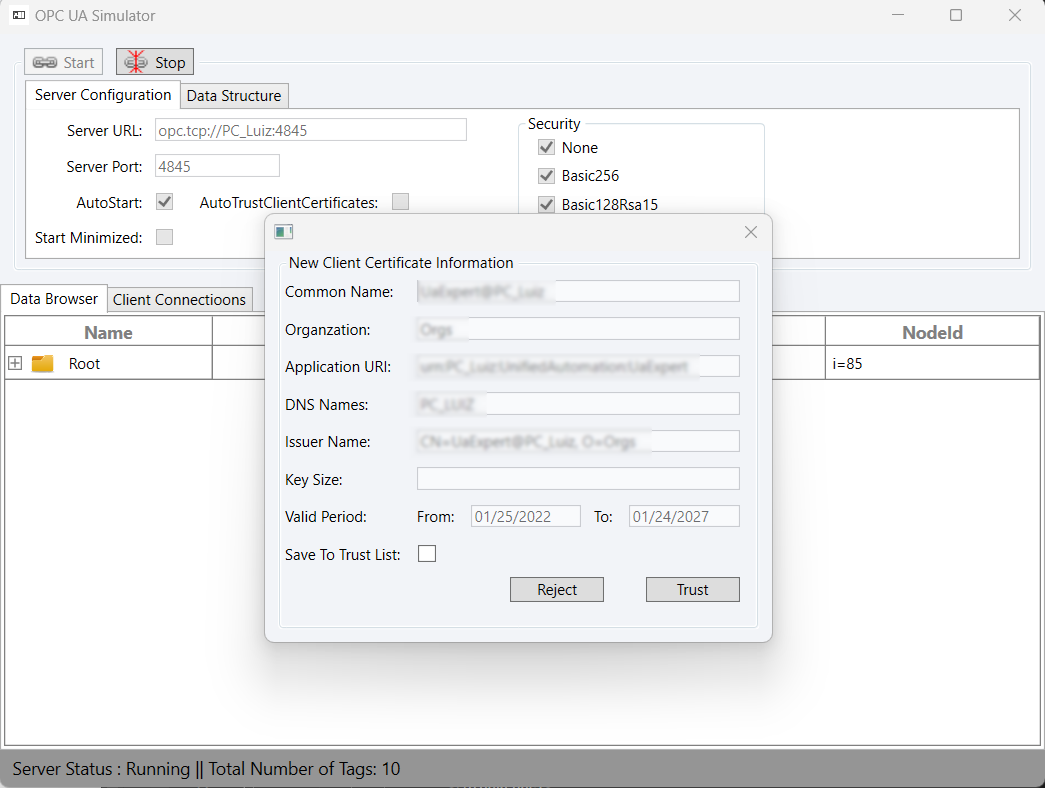The height and width of the screenshot is (788, 1045).
Task: Toggle the AutoTrustClientCertificates checkbox
Action: click(400, 202)
